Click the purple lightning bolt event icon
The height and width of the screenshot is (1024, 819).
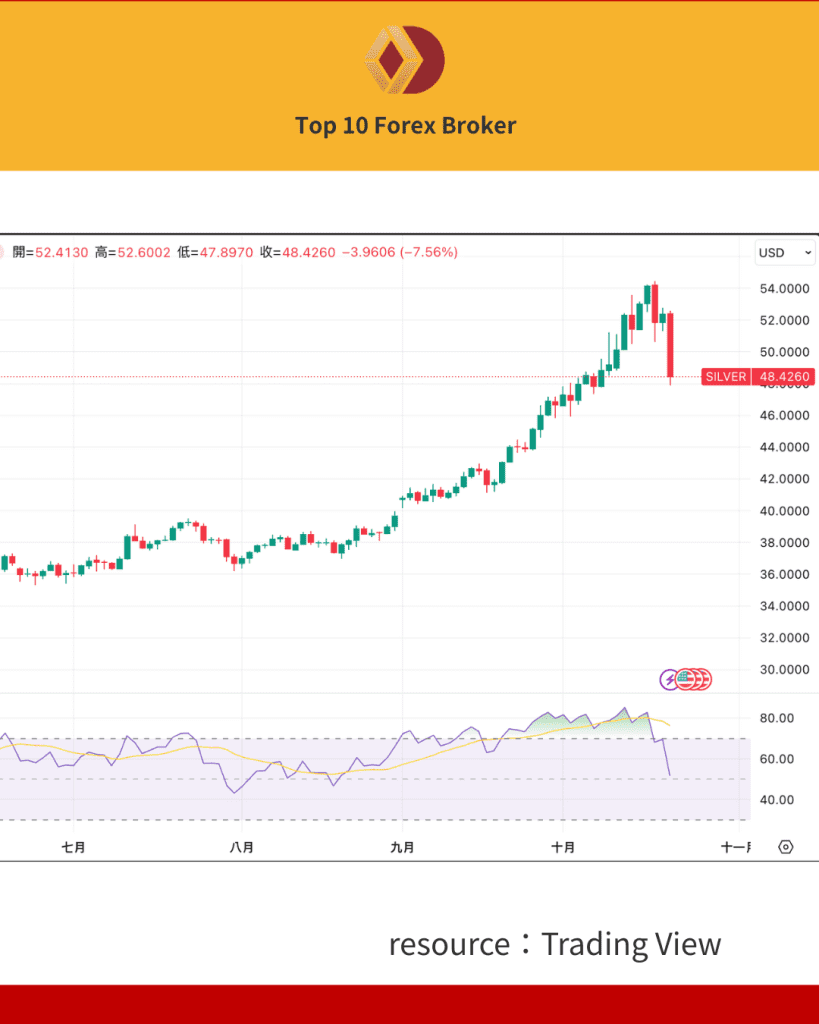(669, 679)
